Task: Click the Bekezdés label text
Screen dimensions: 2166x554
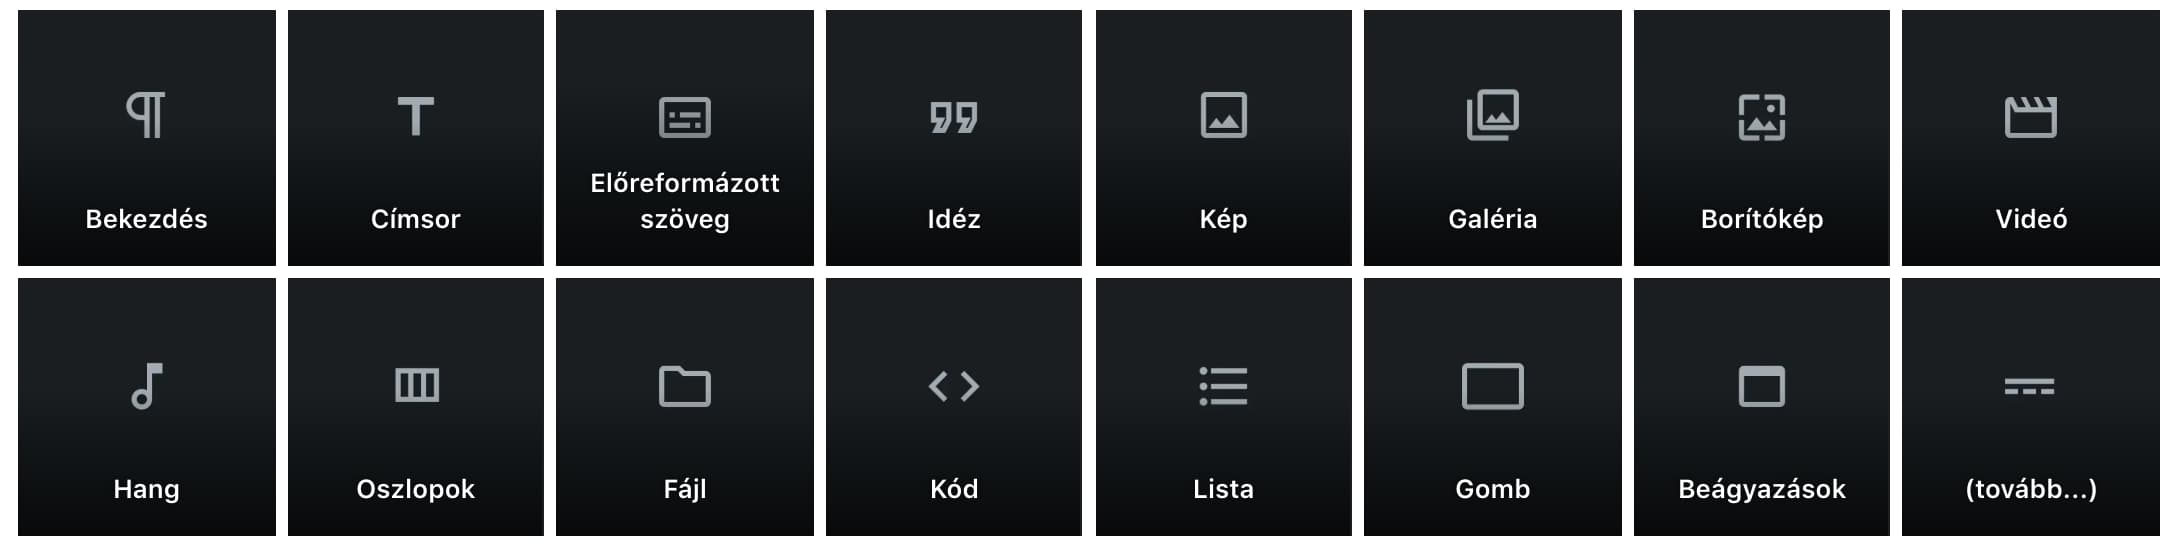Action: (146, 219)
